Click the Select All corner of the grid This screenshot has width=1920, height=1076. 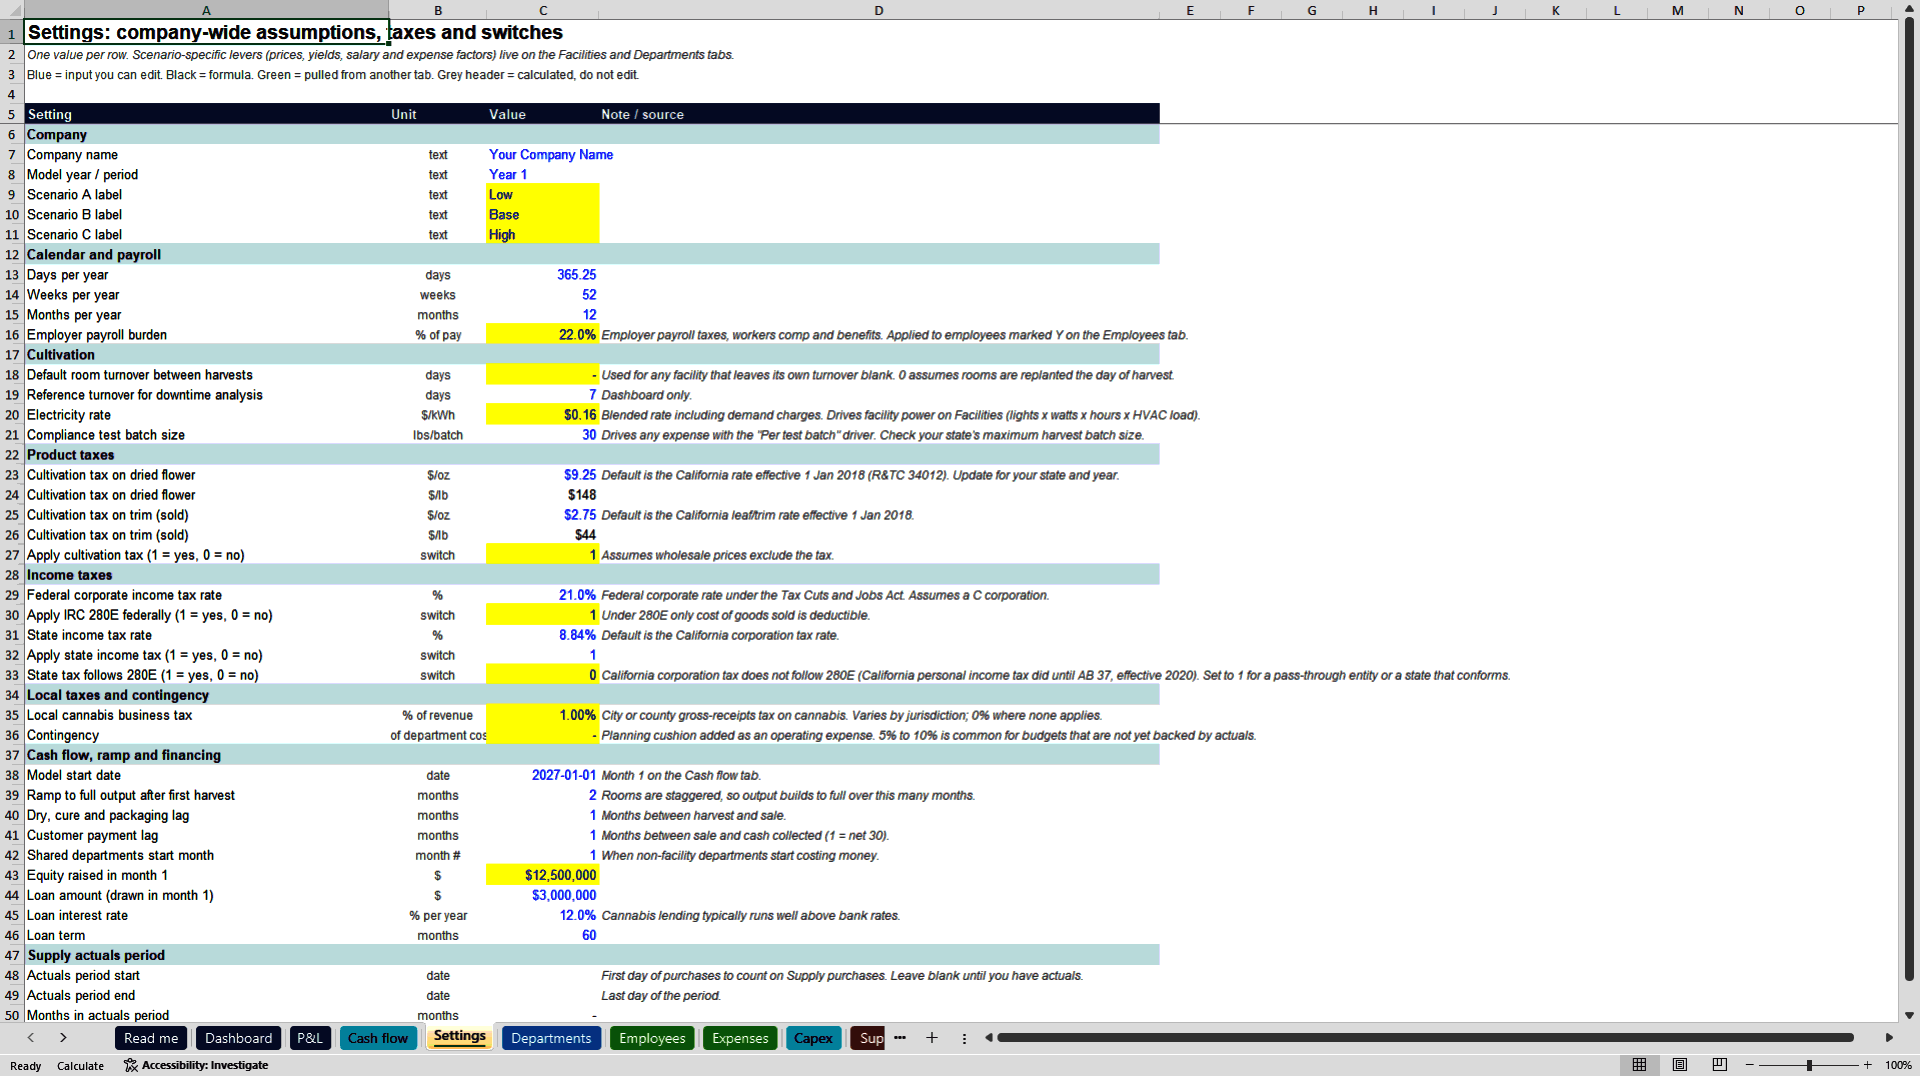point(11,10)
